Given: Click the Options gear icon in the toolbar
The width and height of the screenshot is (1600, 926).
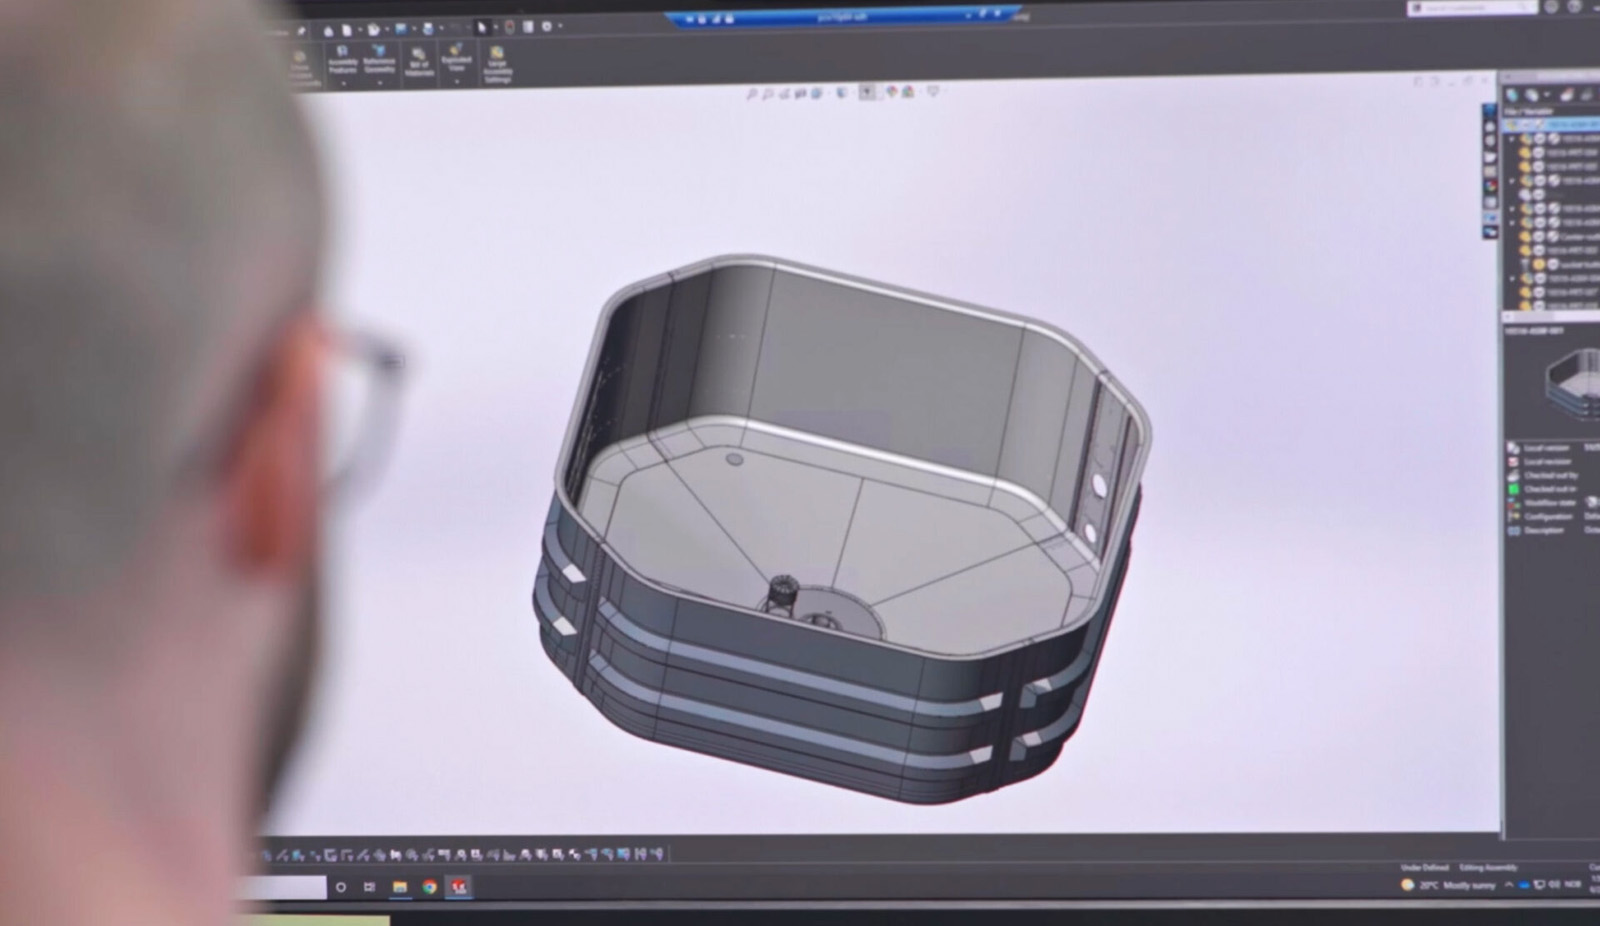Looking at the screenshot, I should click(x=547, y=27).
